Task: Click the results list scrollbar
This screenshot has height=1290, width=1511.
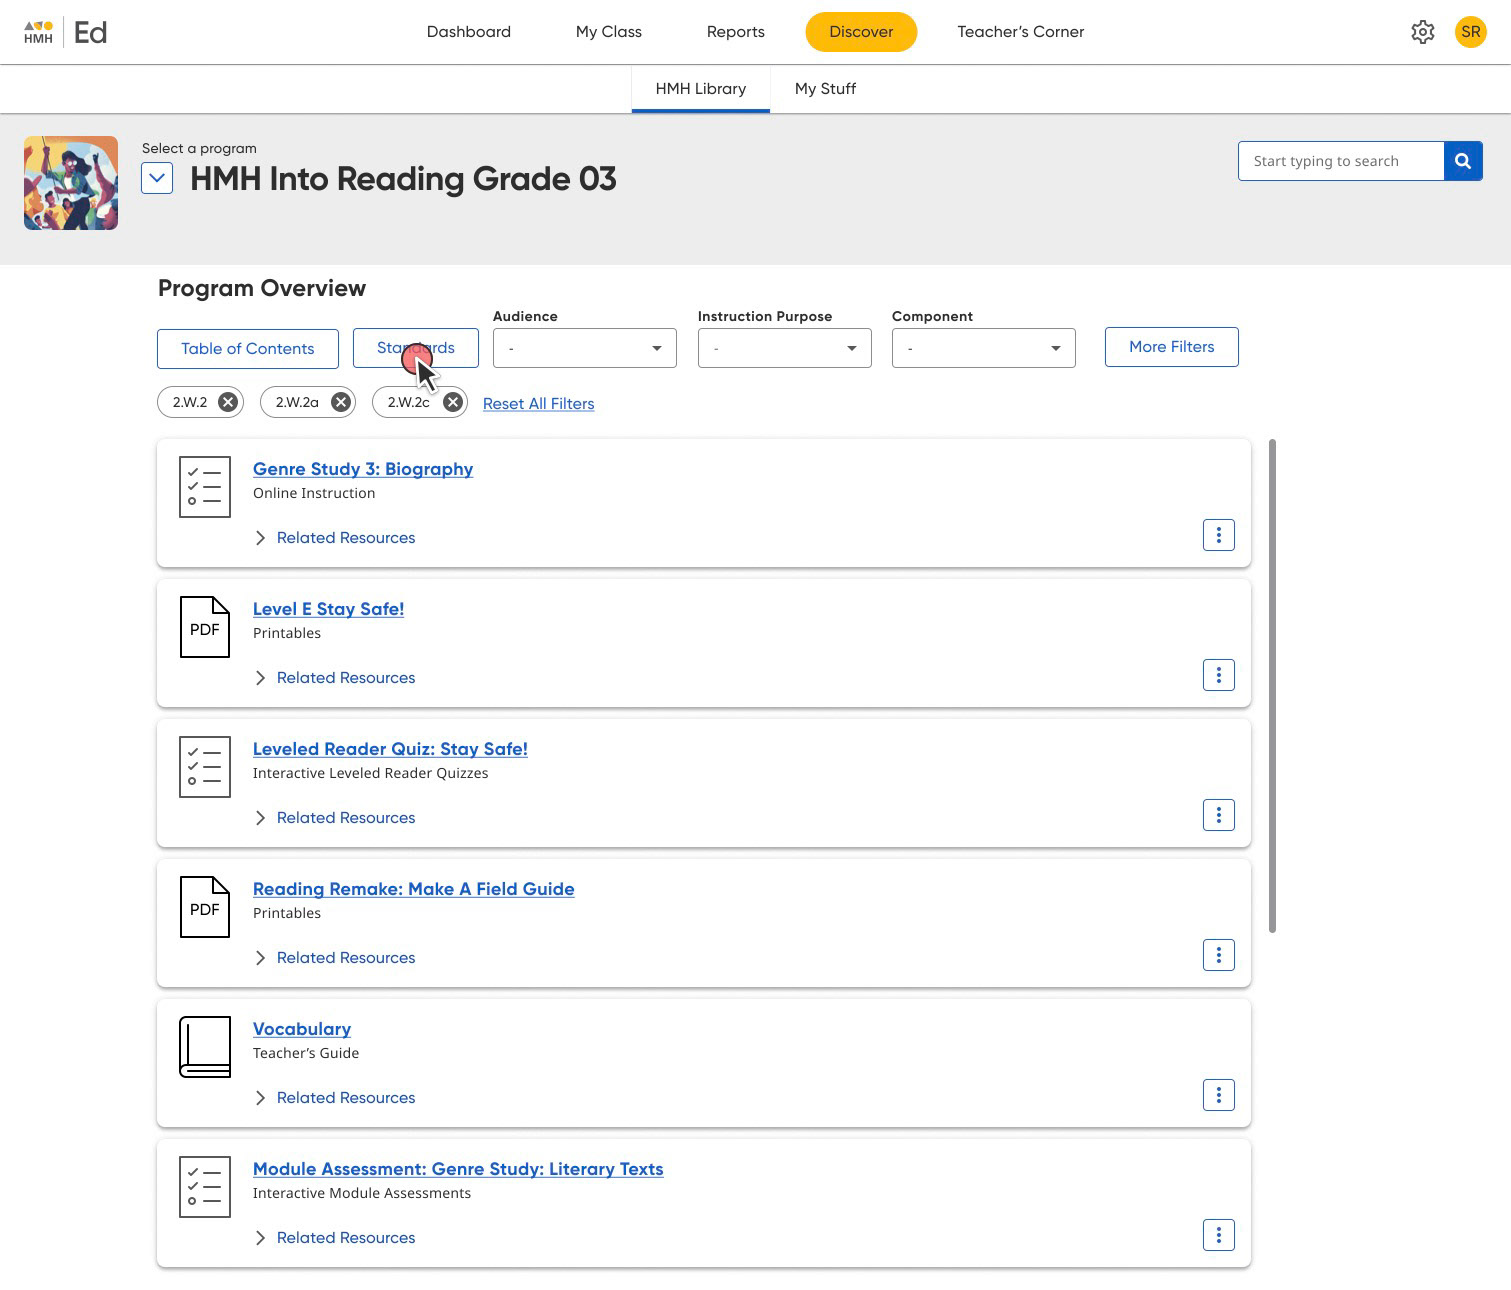Action: click(x=1272, y=686)
